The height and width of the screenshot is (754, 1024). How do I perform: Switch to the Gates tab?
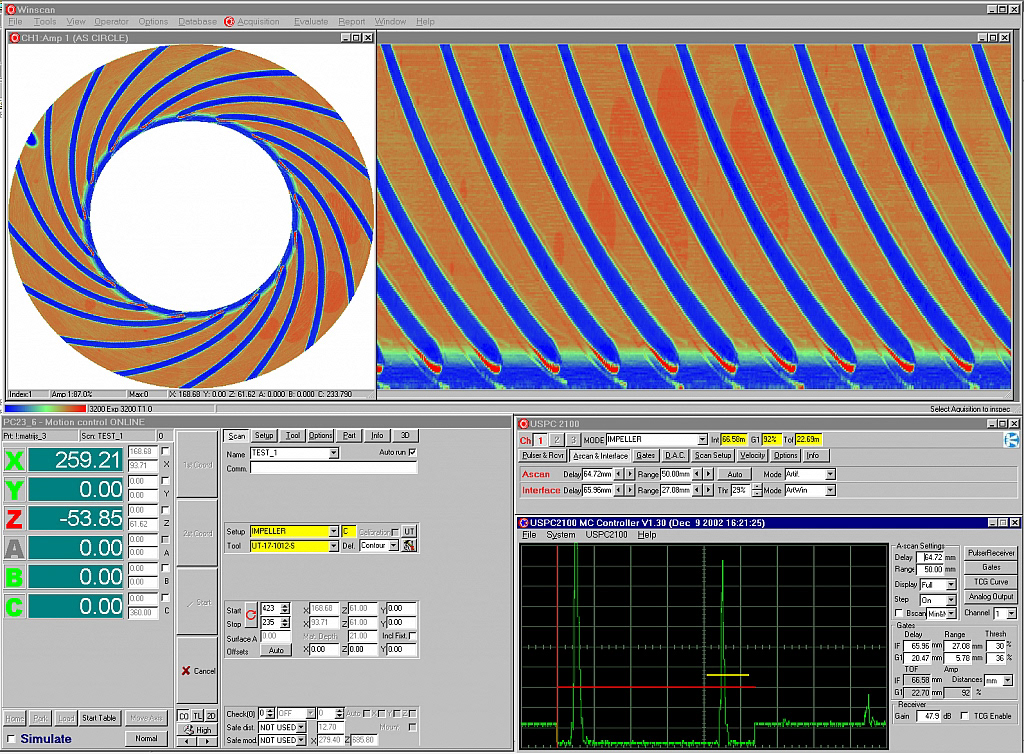pos(645,456)
